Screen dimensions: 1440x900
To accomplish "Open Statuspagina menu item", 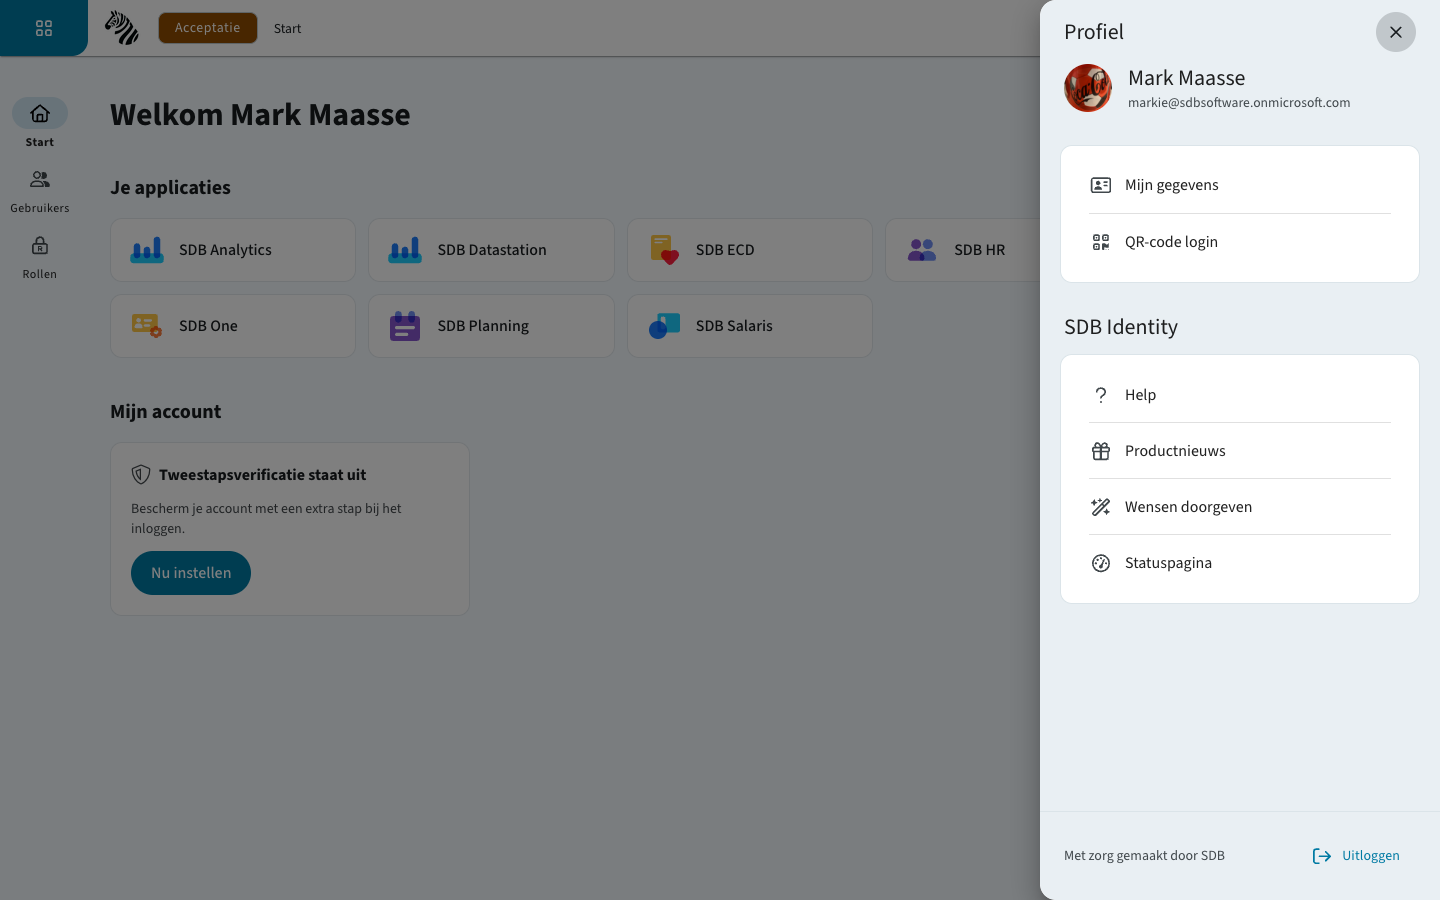I will 1240,563.
